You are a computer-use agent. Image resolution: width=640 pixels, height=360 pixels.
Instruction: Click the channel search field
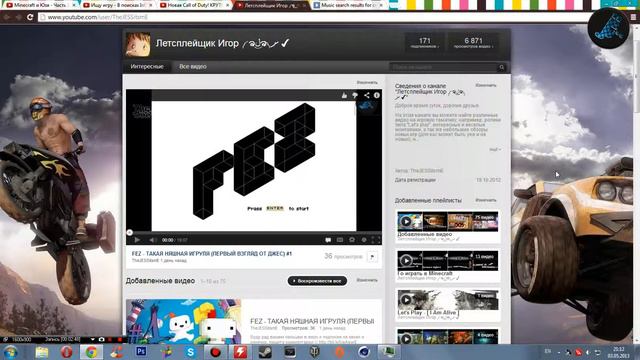click(443, 67)
